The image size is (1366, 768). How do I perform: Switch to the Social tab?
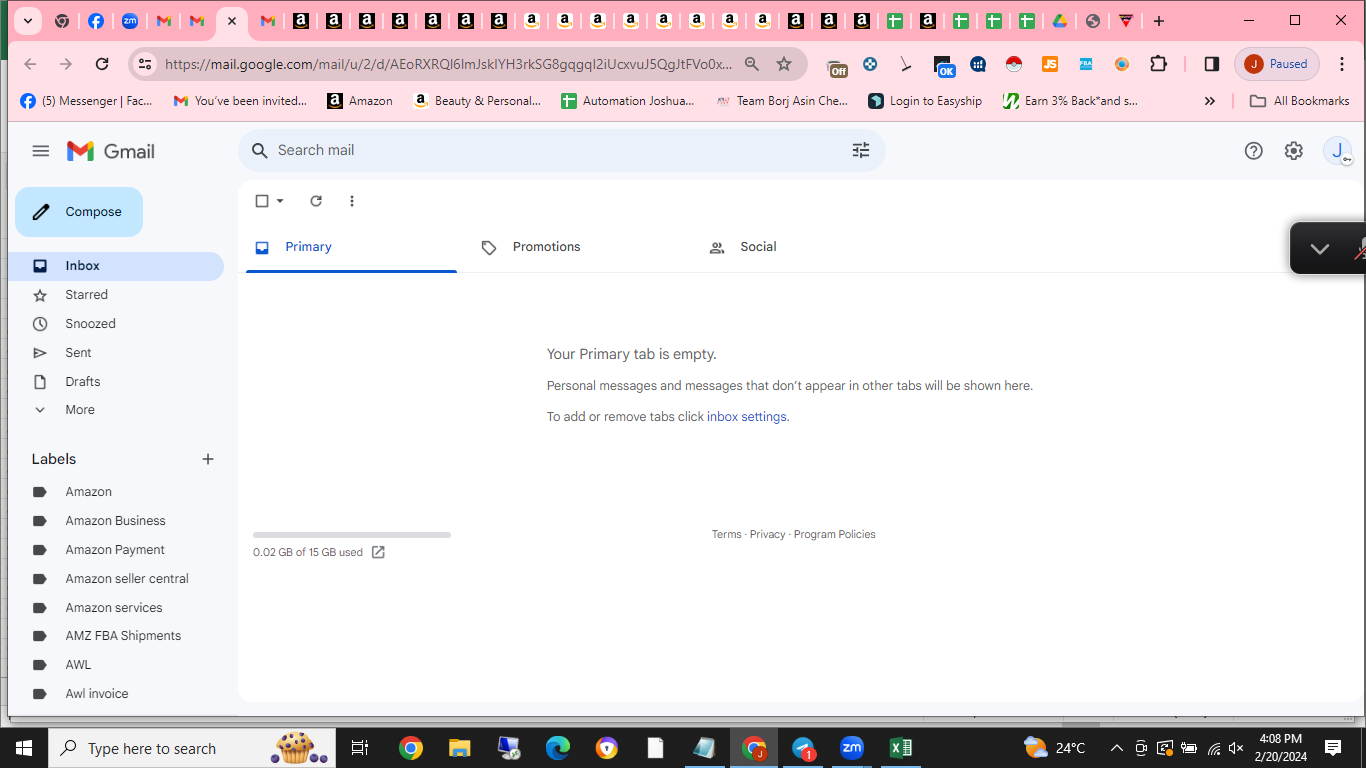click(x=806, y=247)
